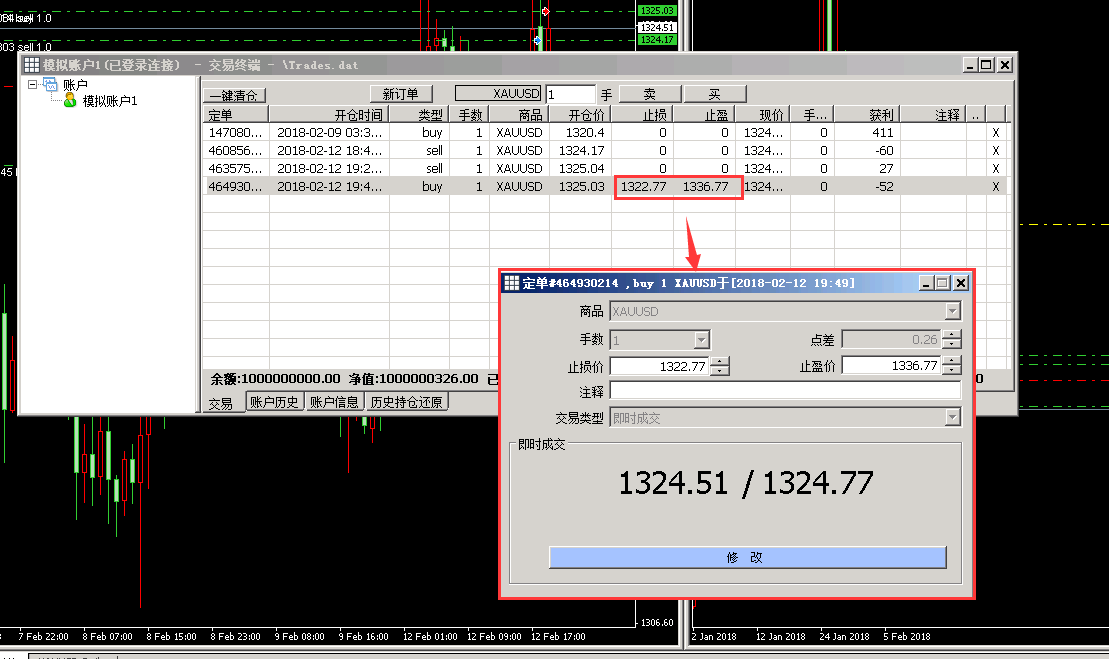Decrease the 止盈价 value with down arrow
The width and height of the screenshot is (1109, 659).
951,371
